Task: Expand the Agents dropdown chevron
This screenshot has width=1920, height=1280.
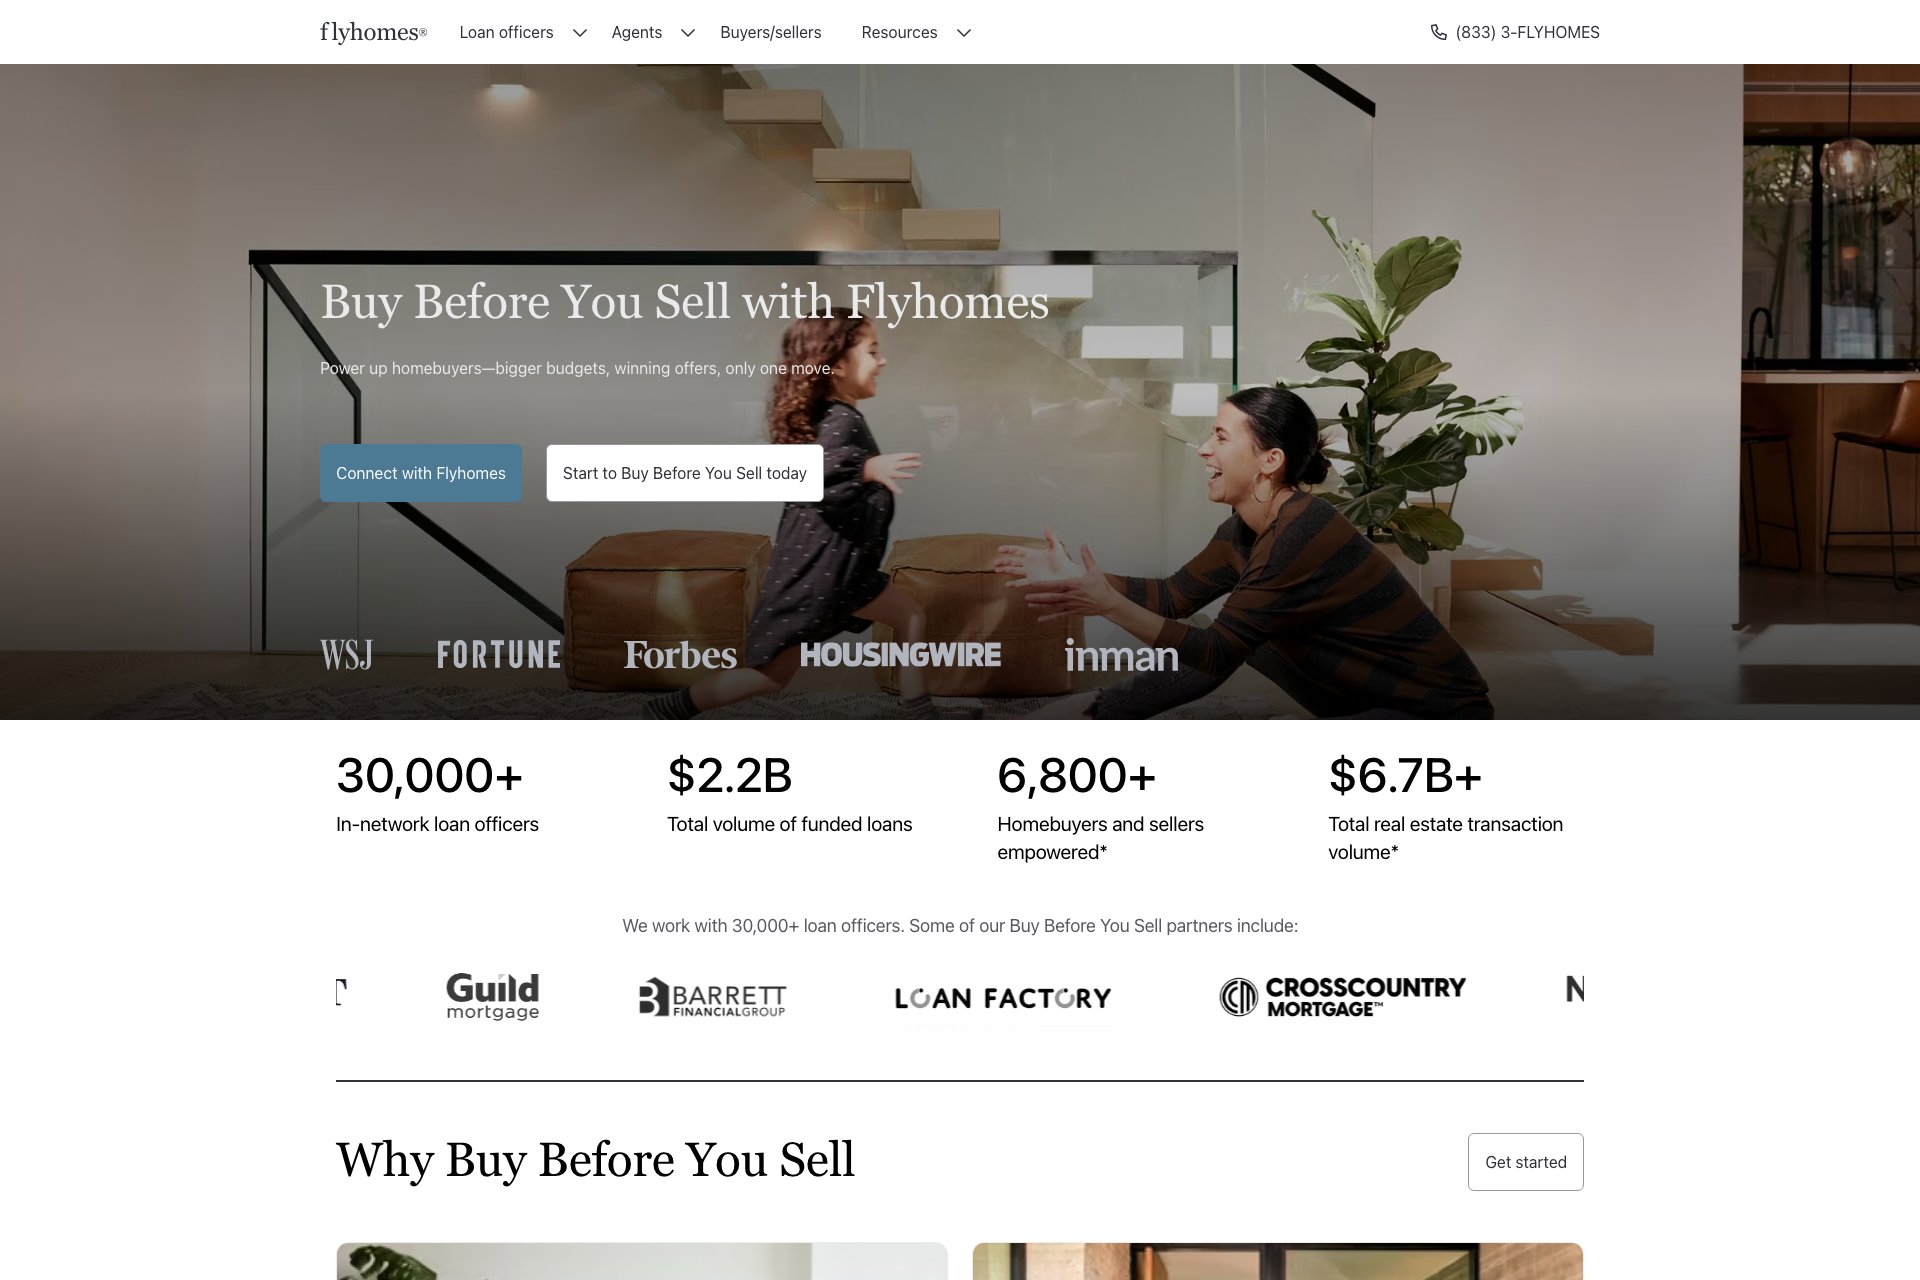Action: 687,33
